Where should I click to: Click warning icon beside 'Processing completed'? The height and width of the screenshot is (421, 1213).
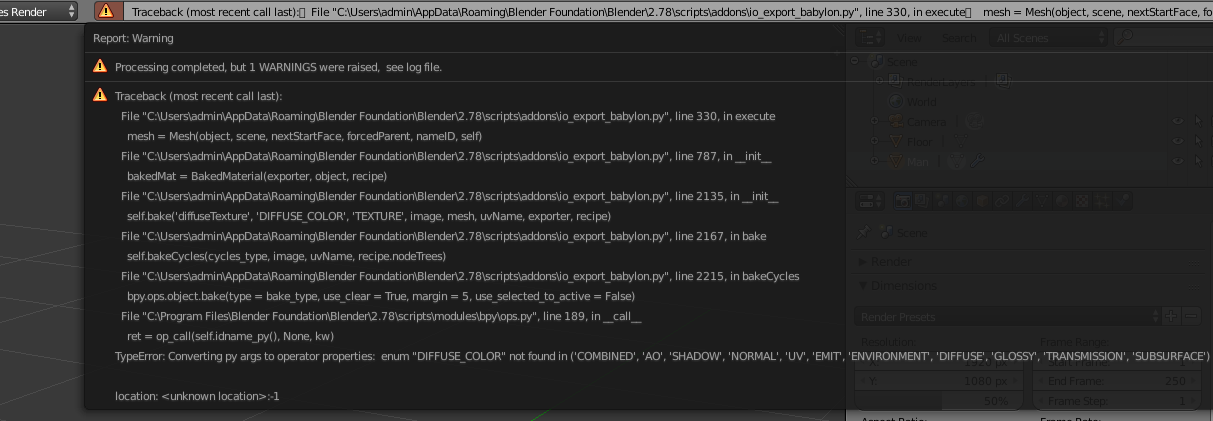[100, 66]
